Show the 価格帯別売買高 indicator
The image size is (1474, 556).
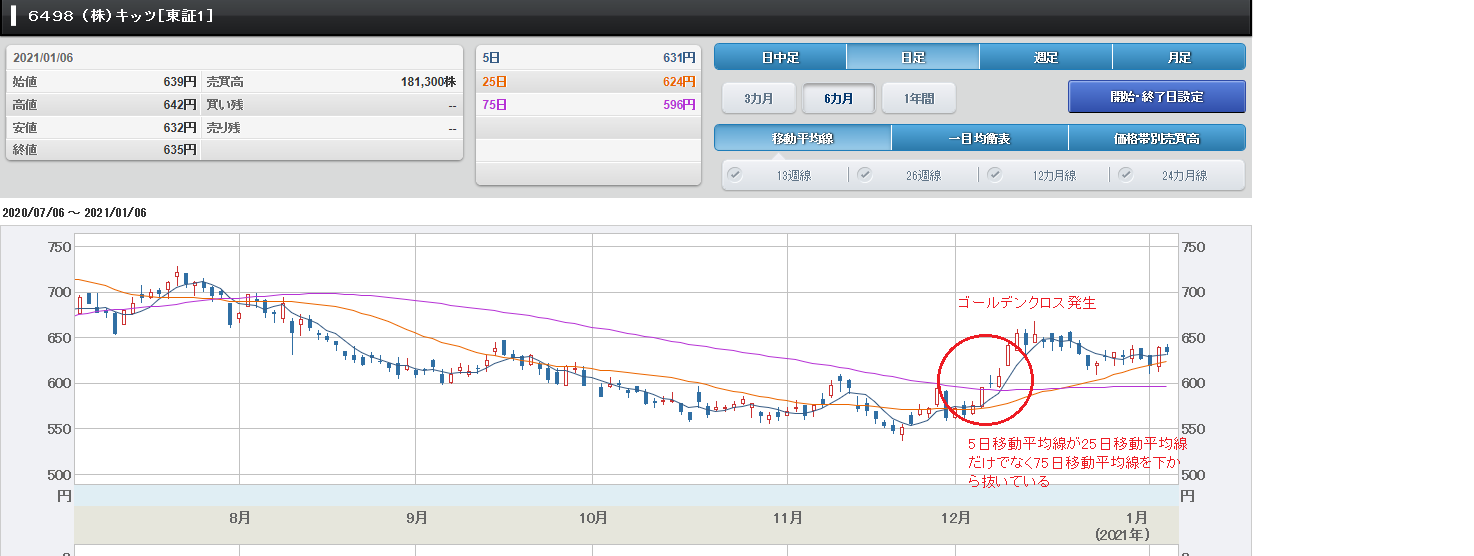[x=1157, y=138]
